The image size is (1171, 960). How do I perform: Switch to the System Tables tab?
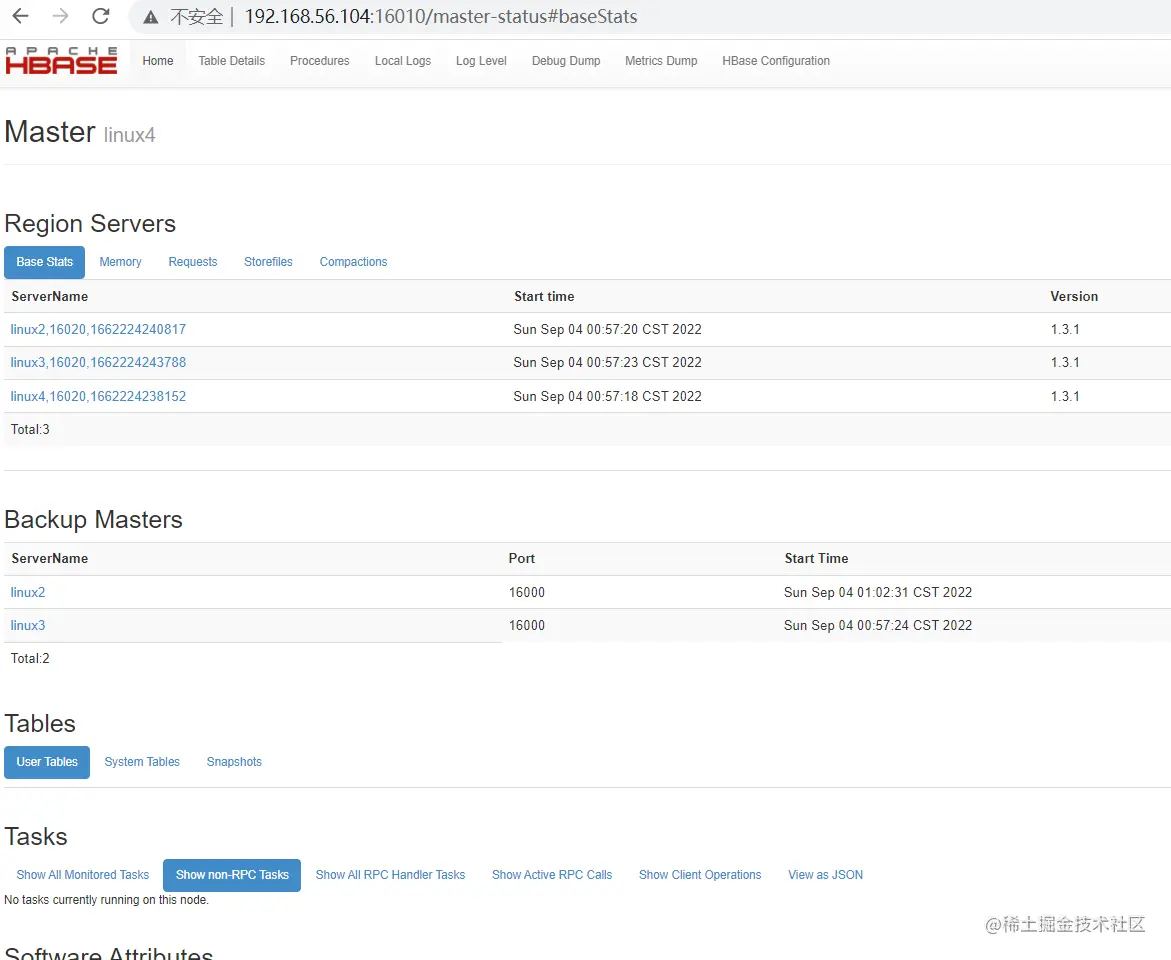coord(142,762)
